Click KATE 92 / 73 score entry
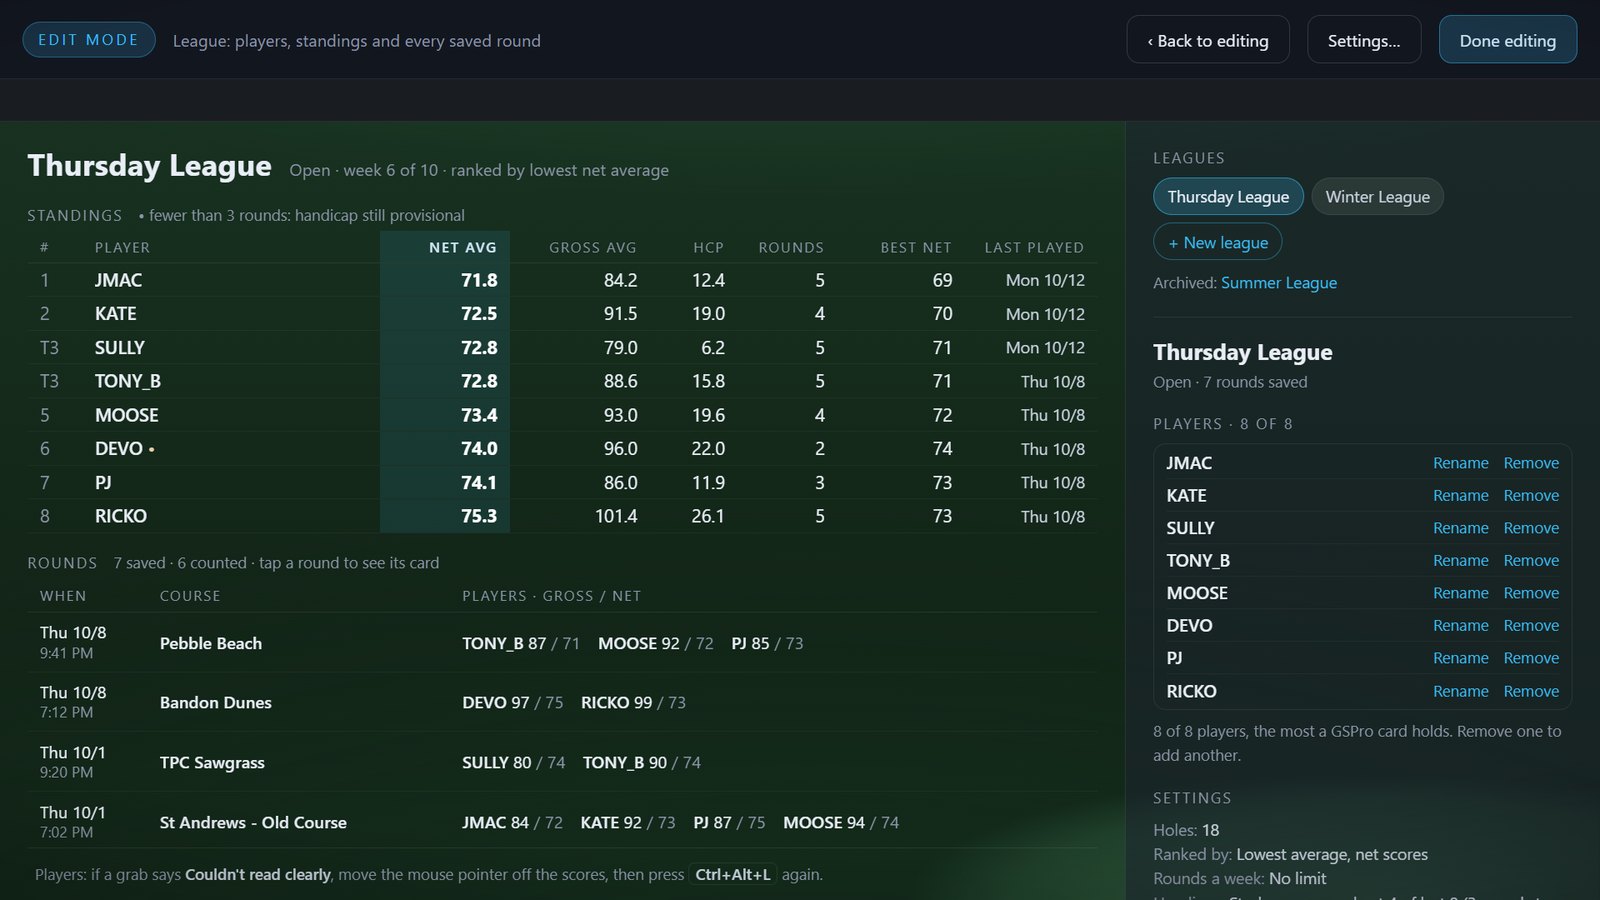Screen dimensions: 1600x900 (x=628, y=822)
